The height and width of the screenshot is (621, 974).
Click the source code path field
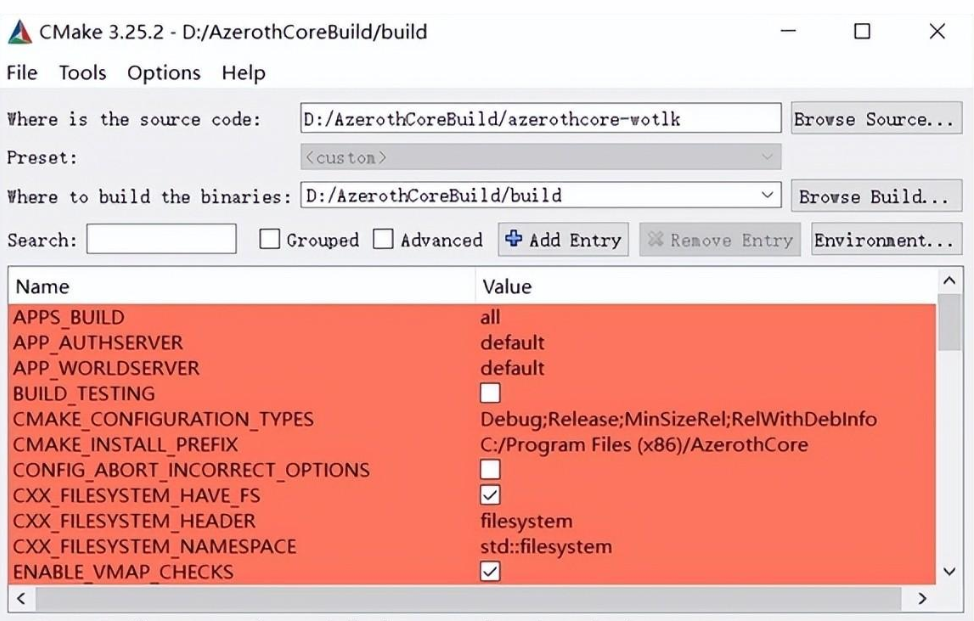coord(540,118)
